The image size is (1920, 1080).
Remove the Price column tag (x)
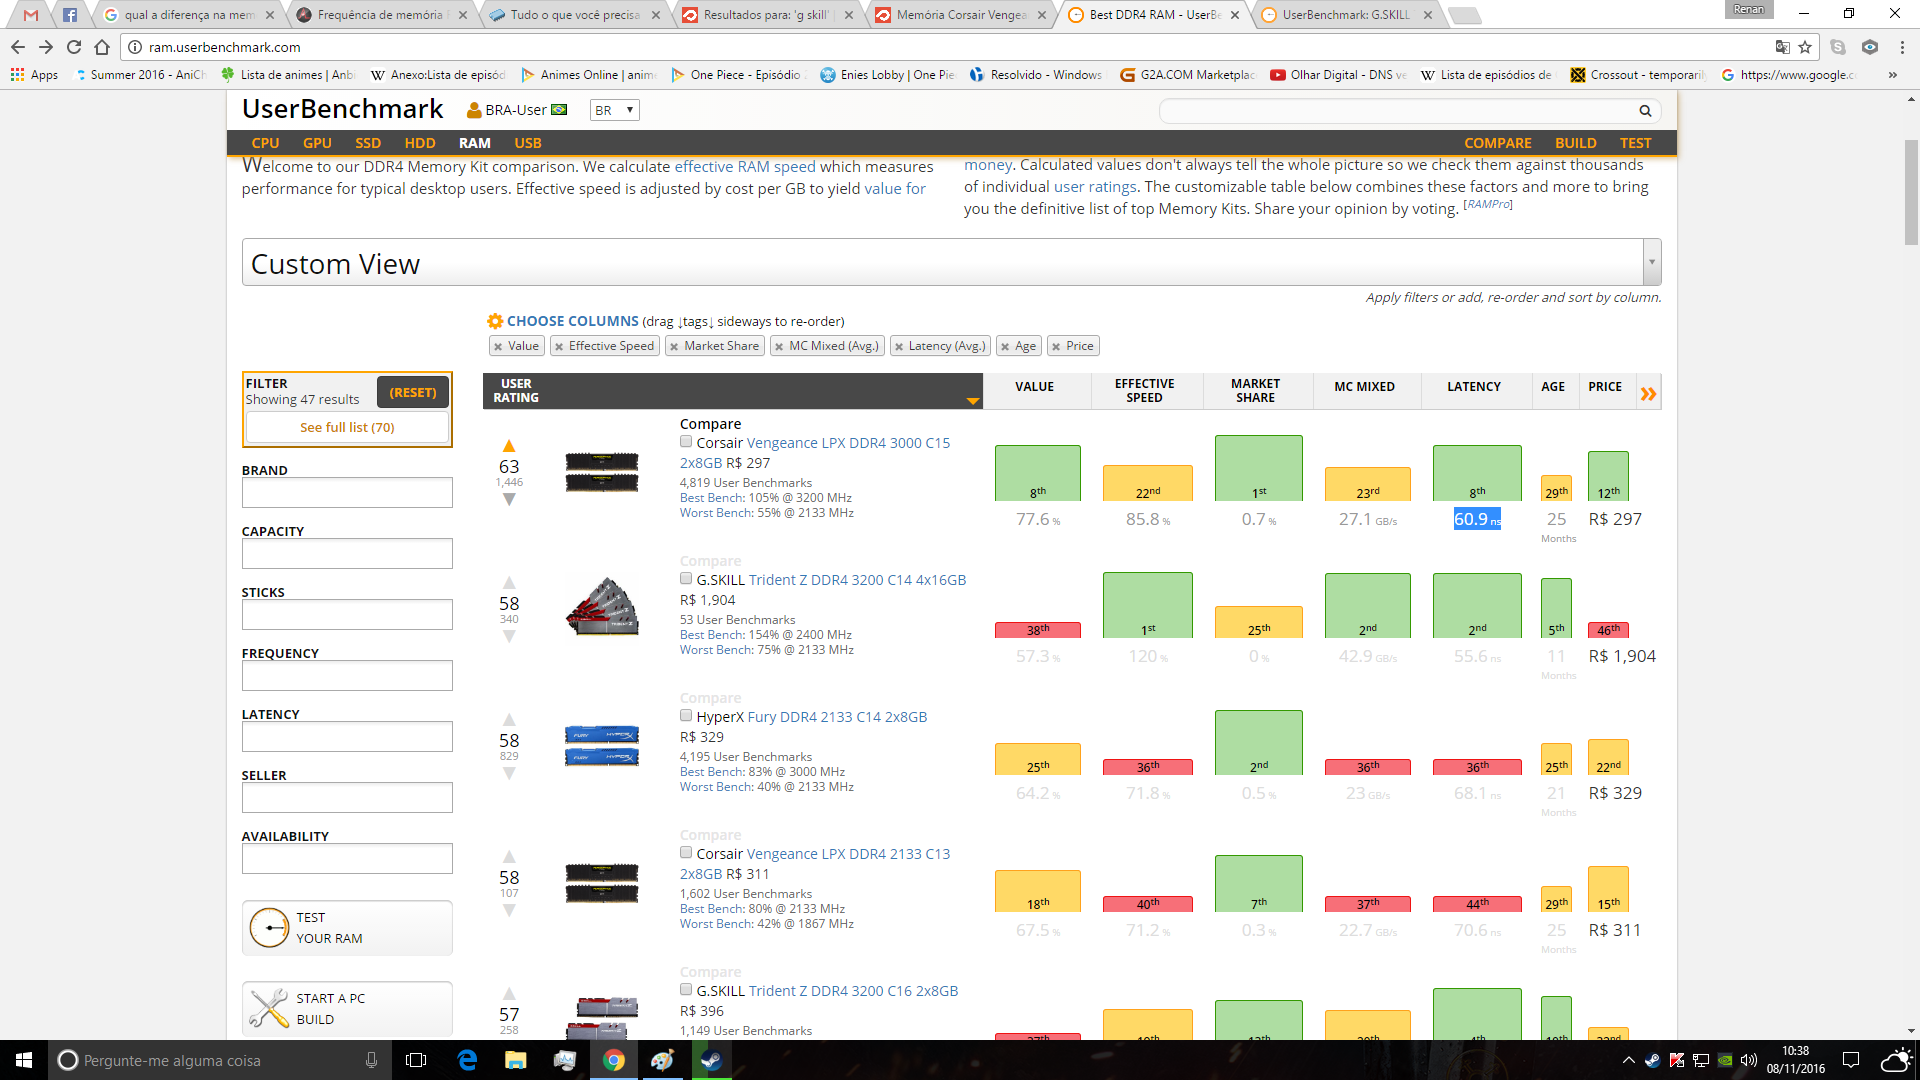pos(1056,346)
